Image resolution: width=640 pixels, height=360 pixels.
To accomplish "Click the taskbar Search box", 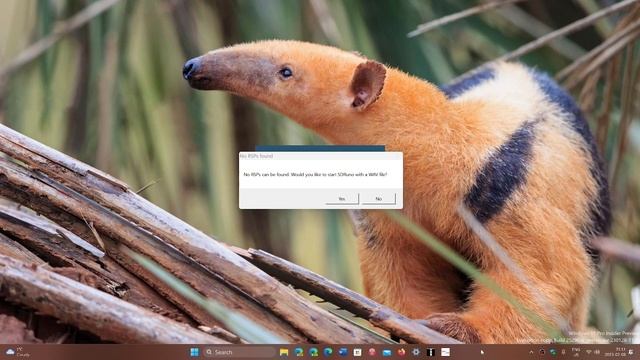I will pos(239,352).
